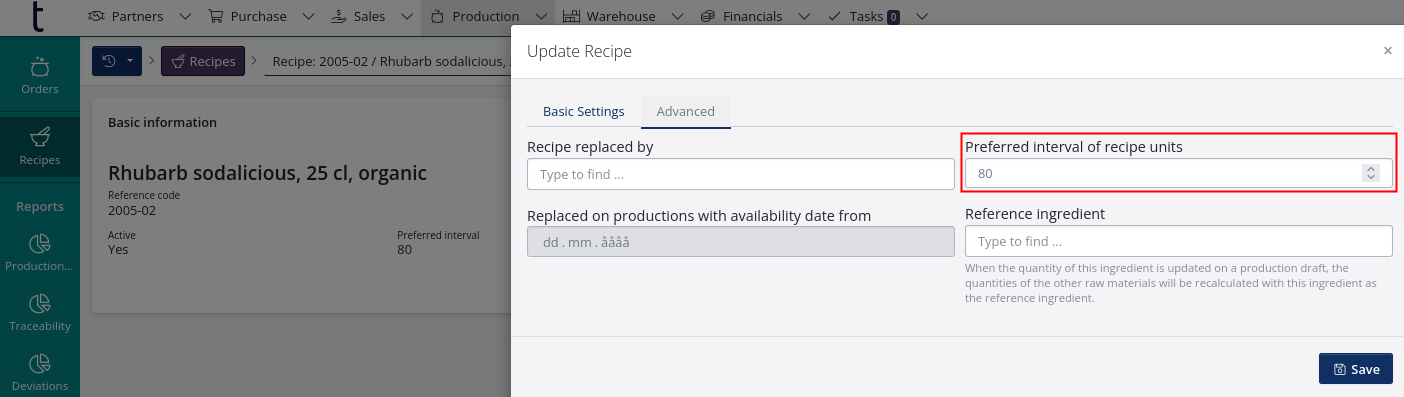This screenshot has height=397, width=1404.
Task: Click the Reports sidebar heading
Action: [x=40, y=206]
